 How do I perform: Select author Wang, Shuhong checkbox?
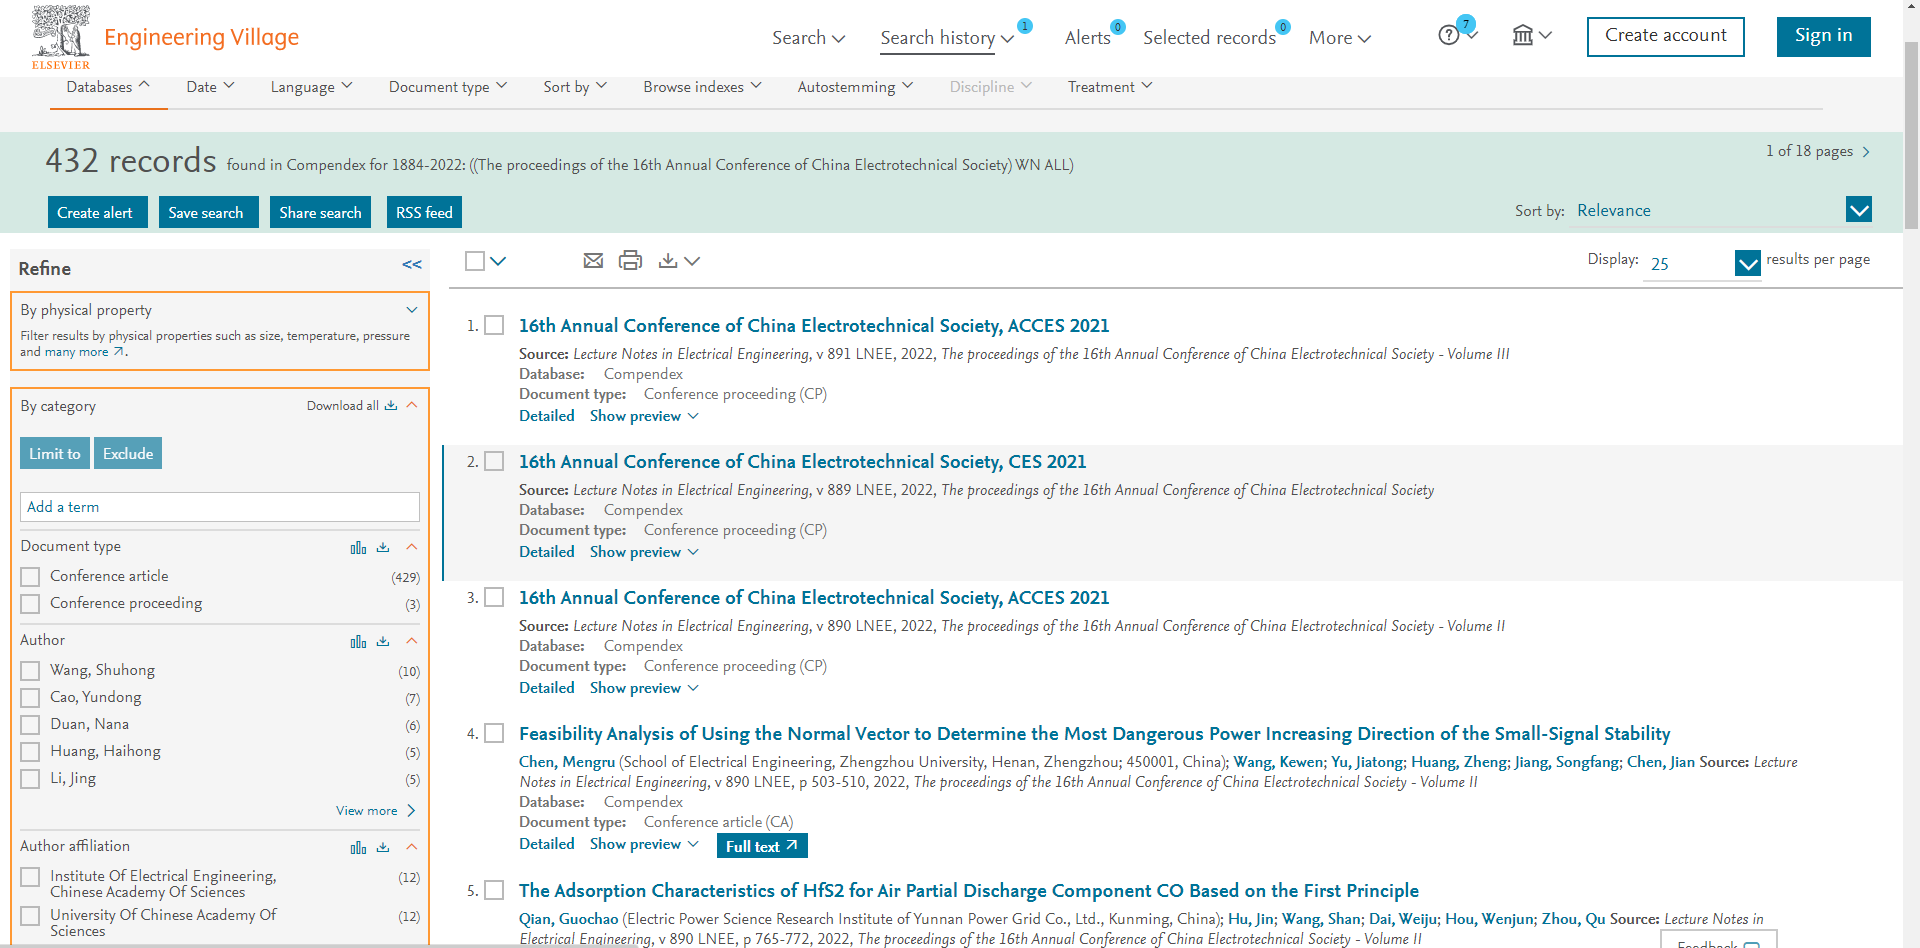click(x=30, y=671)
